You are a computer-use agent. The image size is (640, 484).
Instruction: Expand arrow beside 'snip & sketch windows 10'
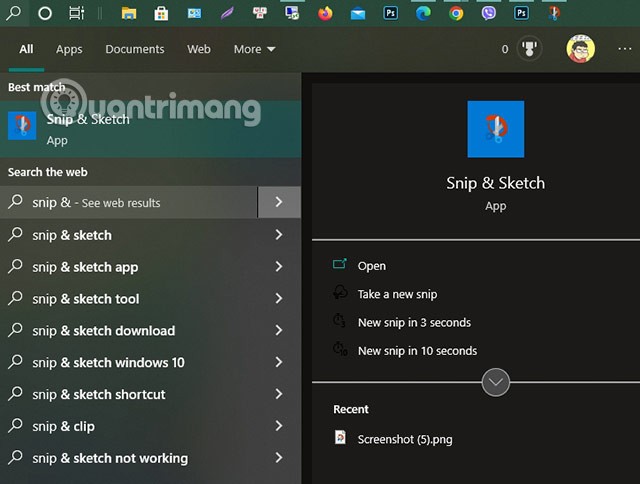(x=279, y=362)
